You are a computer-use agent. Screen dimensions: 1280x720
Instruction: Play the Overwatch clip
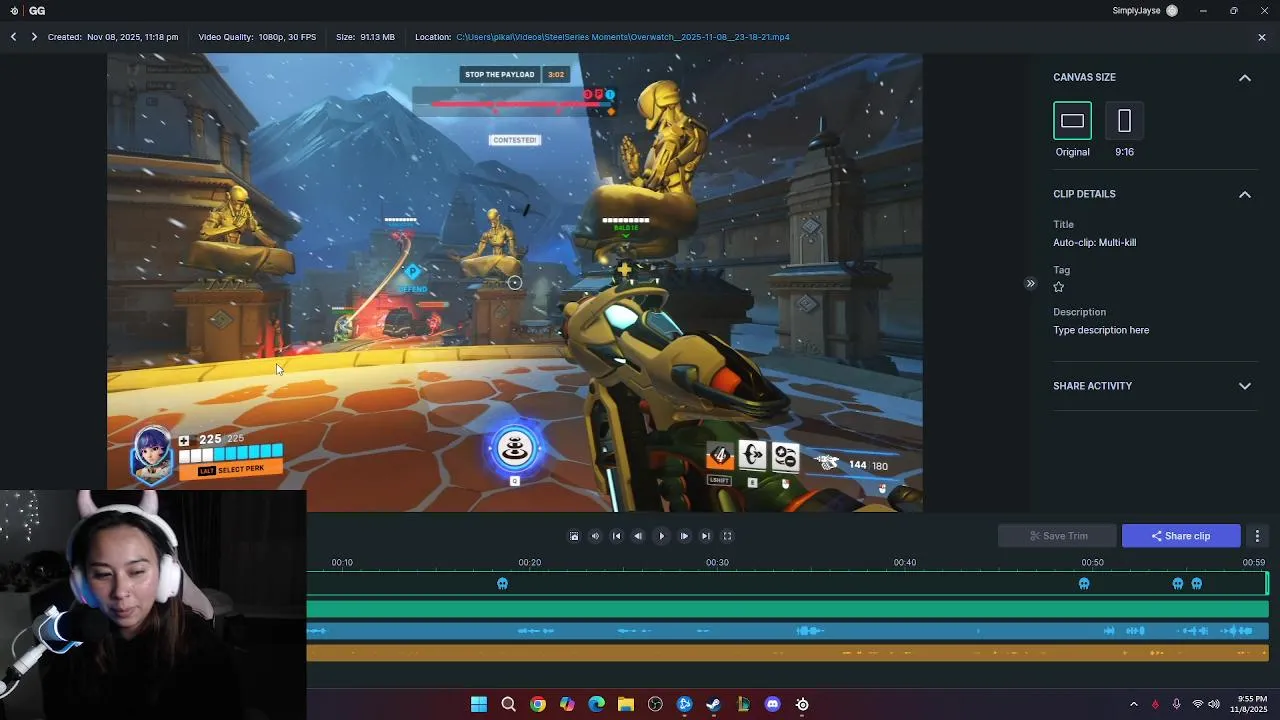point(661,536)
